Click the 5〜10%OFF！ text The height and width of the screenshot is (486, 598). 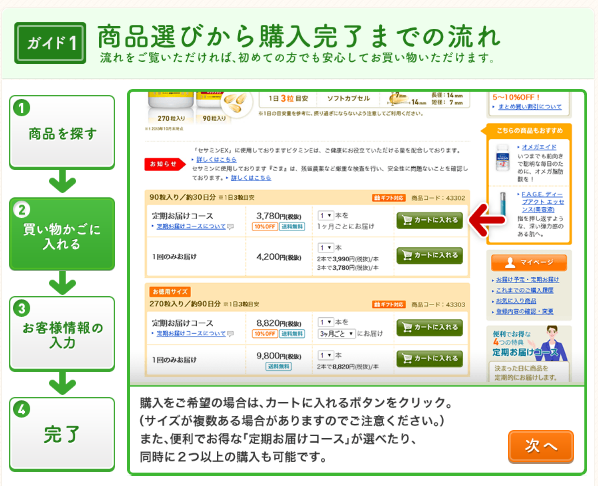(x=516, y=97)
